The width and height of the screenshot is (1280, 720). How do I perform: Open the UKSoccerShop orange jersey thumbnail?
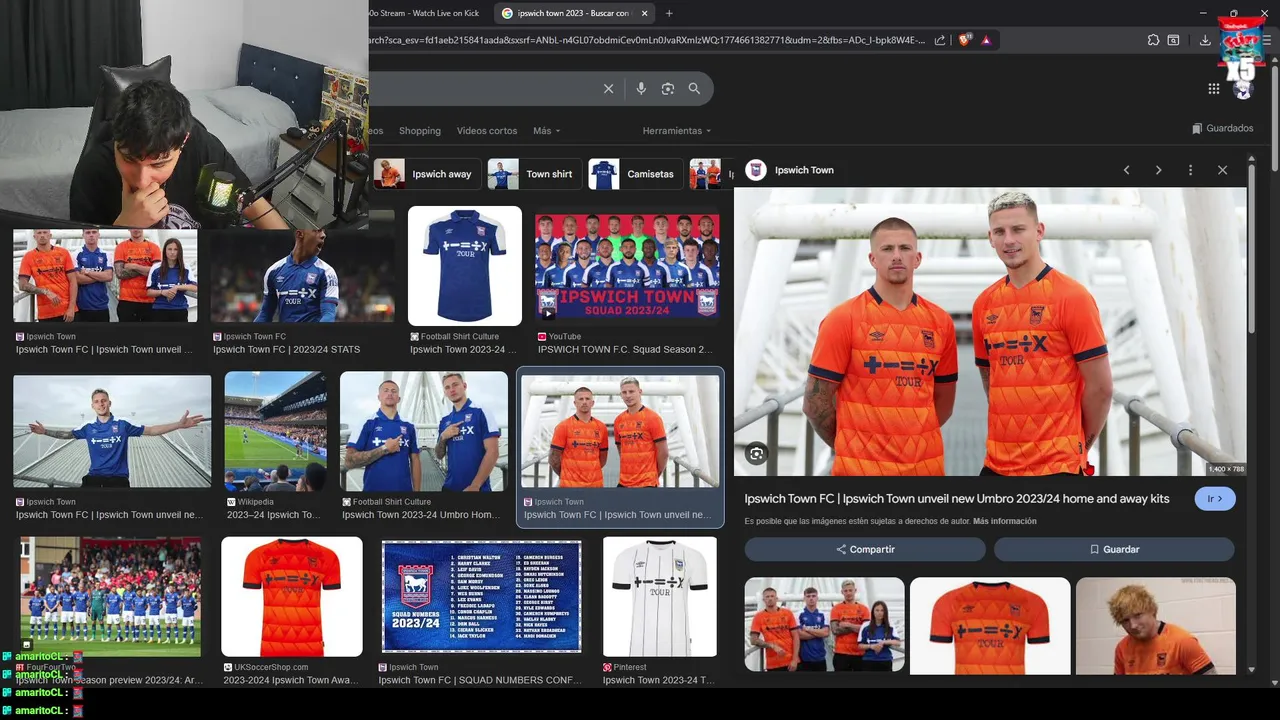click(292, 596)
